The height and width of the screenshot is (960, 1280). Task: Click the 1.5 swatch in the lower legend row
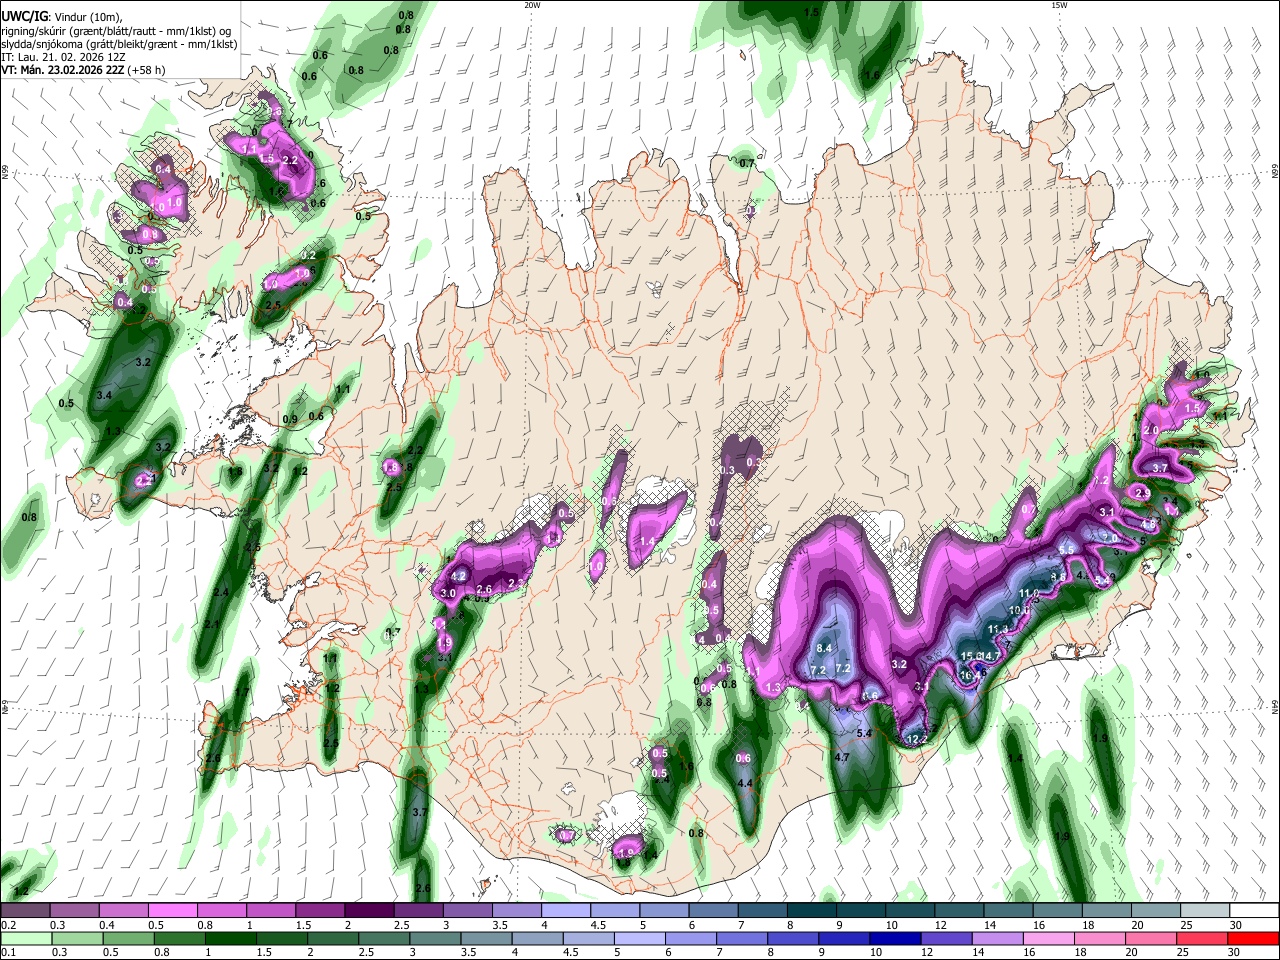[281, 938]
